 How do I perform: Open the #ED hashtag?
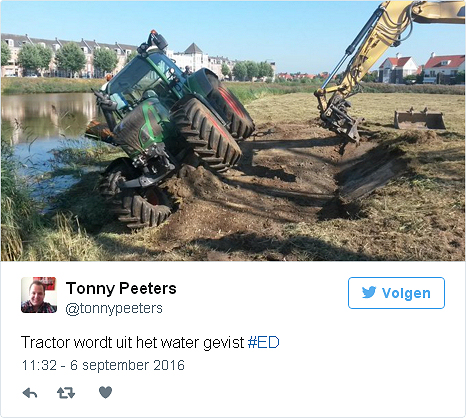point(263,342)
